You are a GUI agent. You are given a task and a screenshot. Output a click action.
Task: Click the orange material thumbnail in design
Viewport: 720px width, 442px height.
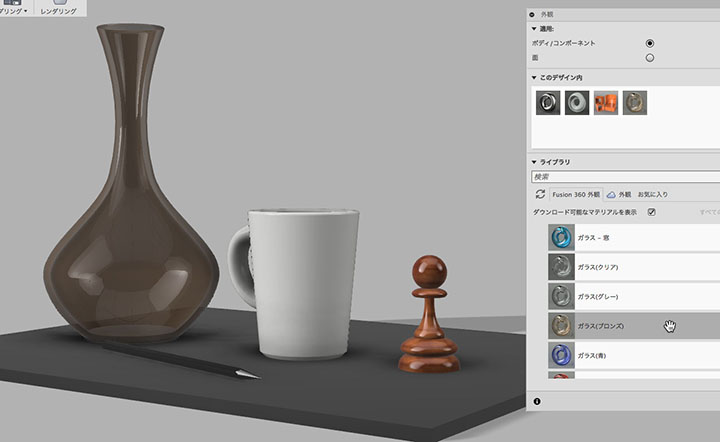(606, 102)
